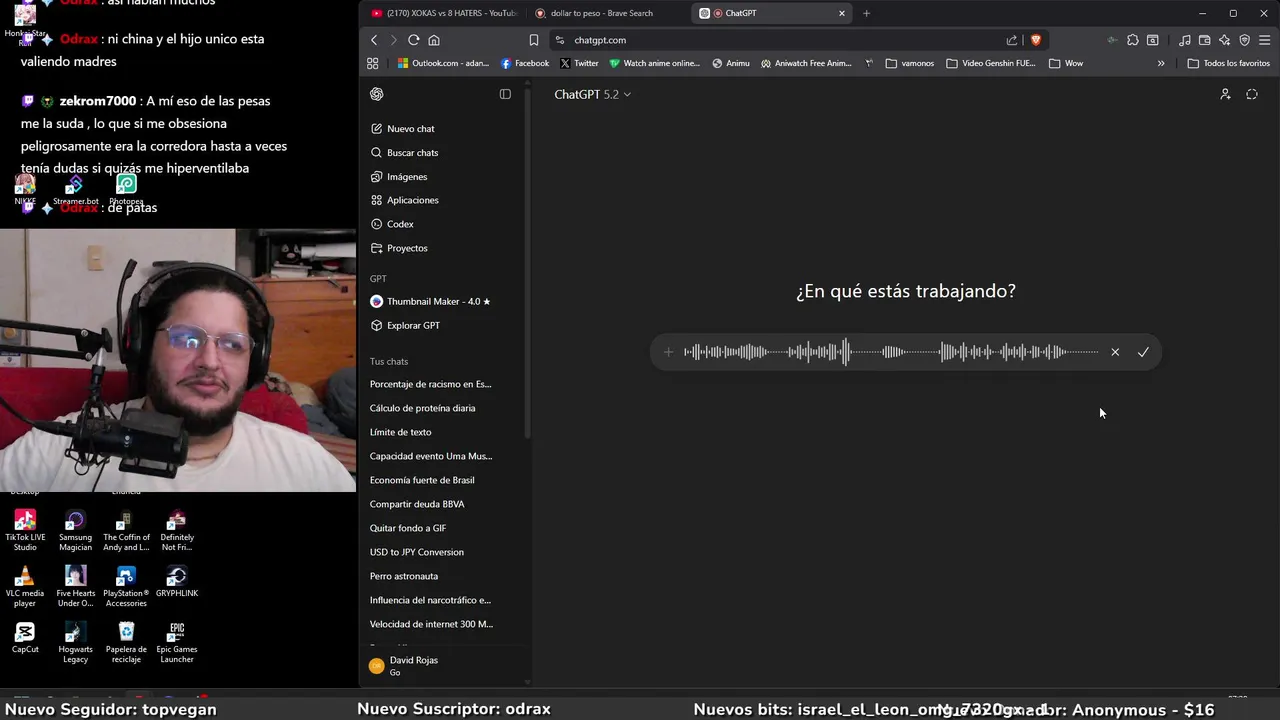Open chat 'Quitar fondo a GIF'

tap(408, 528)
